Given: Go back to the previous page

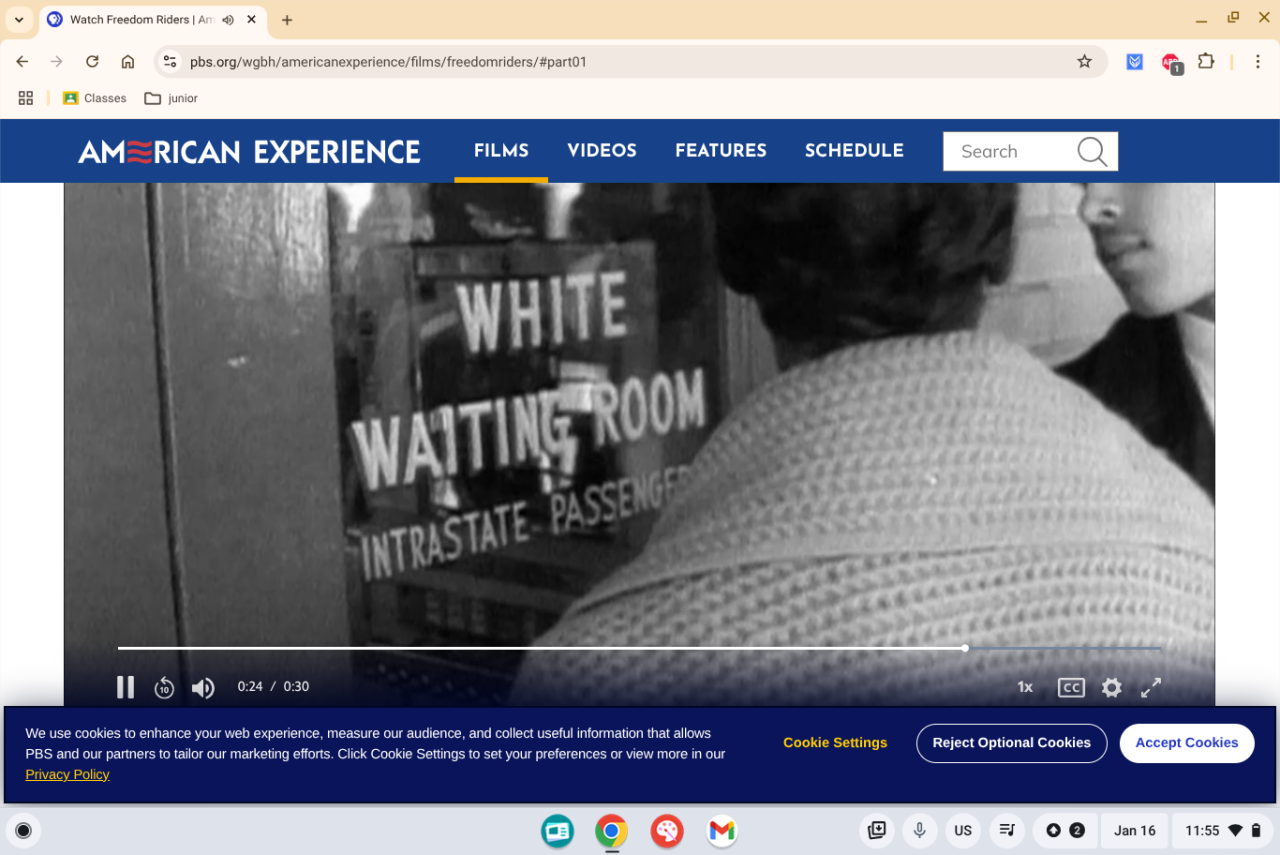Looking at the screenshot, I should point(22,62).
